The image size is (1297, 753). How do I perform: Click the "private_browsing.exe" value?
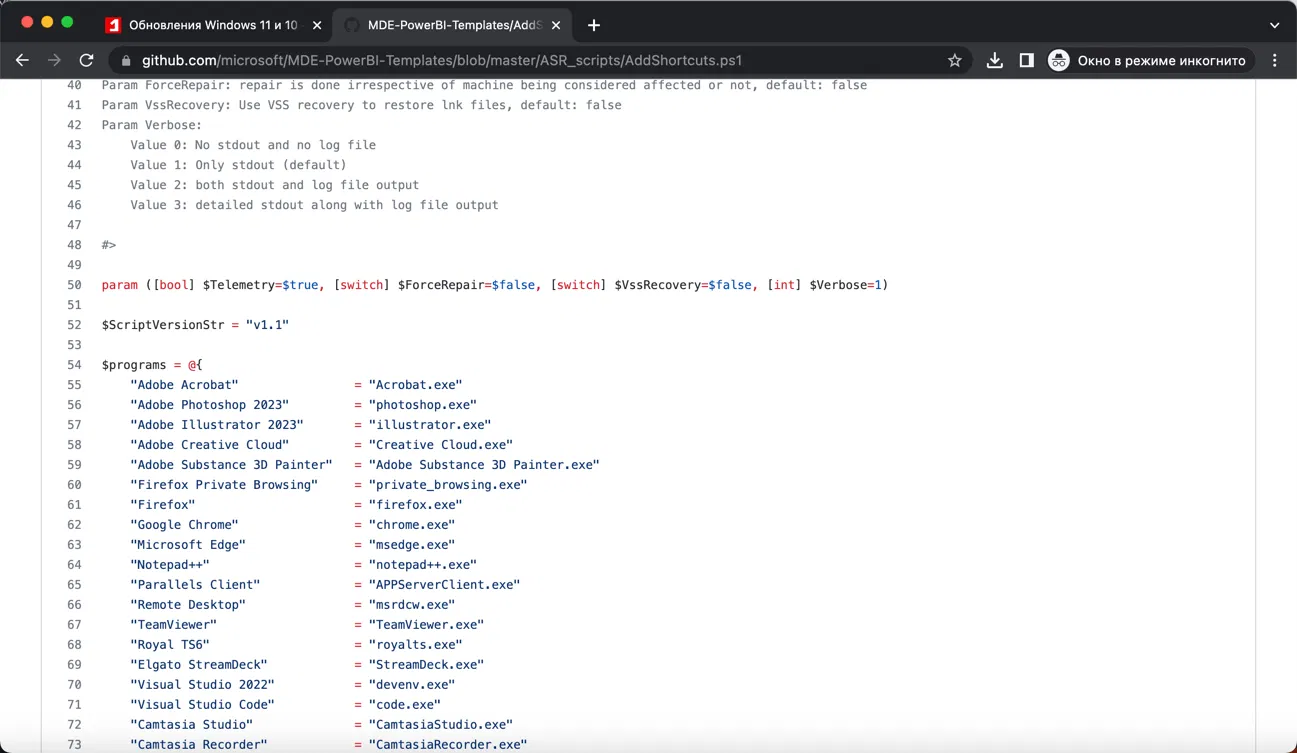click(448, 485)
